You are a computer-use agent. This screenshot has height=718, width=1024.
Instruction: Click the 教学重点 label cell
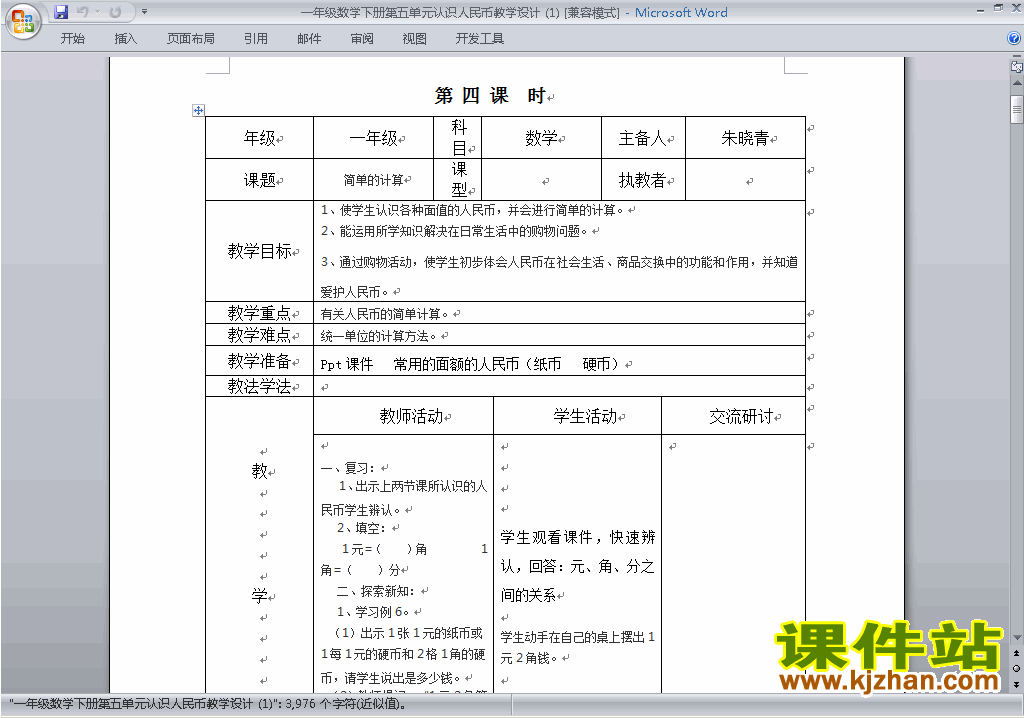tap(259, 313)
